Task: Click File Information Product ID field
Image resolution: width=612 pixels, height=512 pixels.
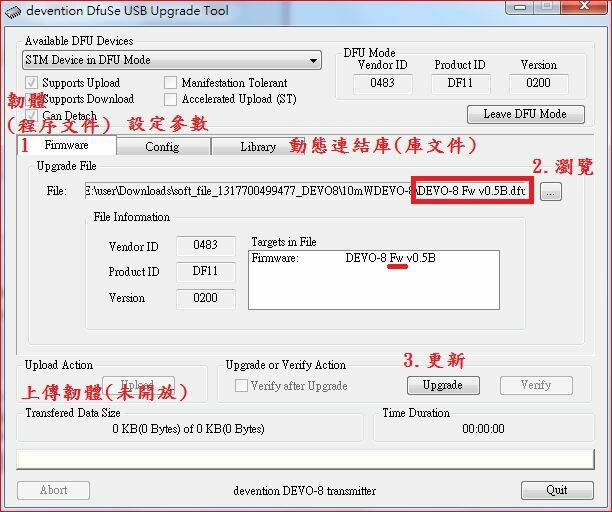Action: click(x=206, y=272)
